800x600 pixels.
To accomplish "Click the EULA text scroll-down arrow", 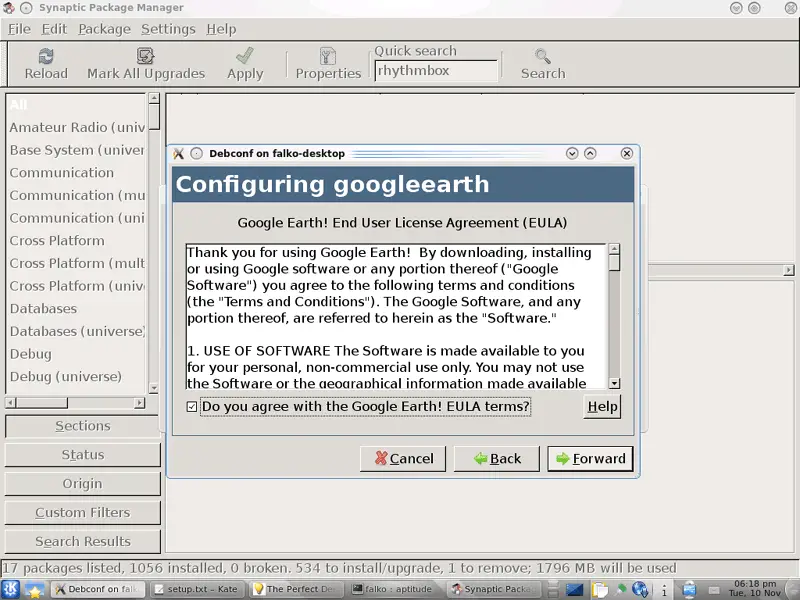I will (614, 384).
